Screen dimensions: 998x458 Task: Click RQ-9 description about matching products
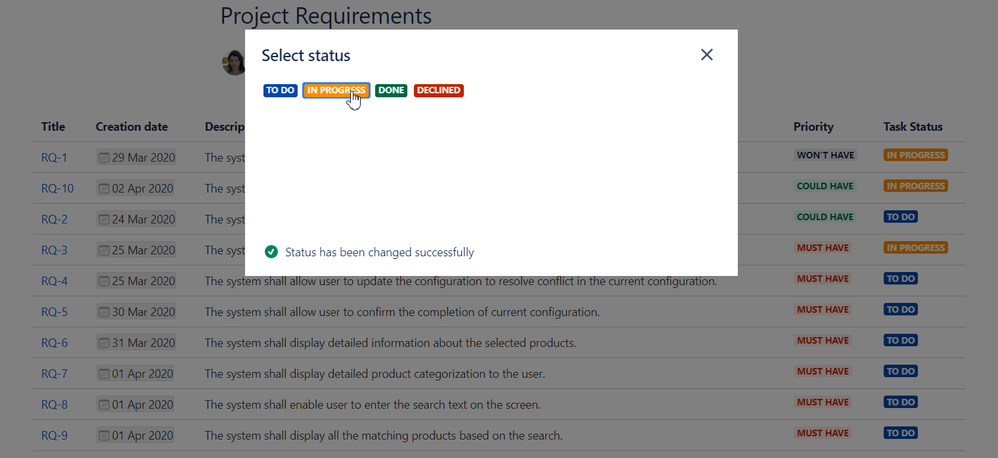click(384, 436)
